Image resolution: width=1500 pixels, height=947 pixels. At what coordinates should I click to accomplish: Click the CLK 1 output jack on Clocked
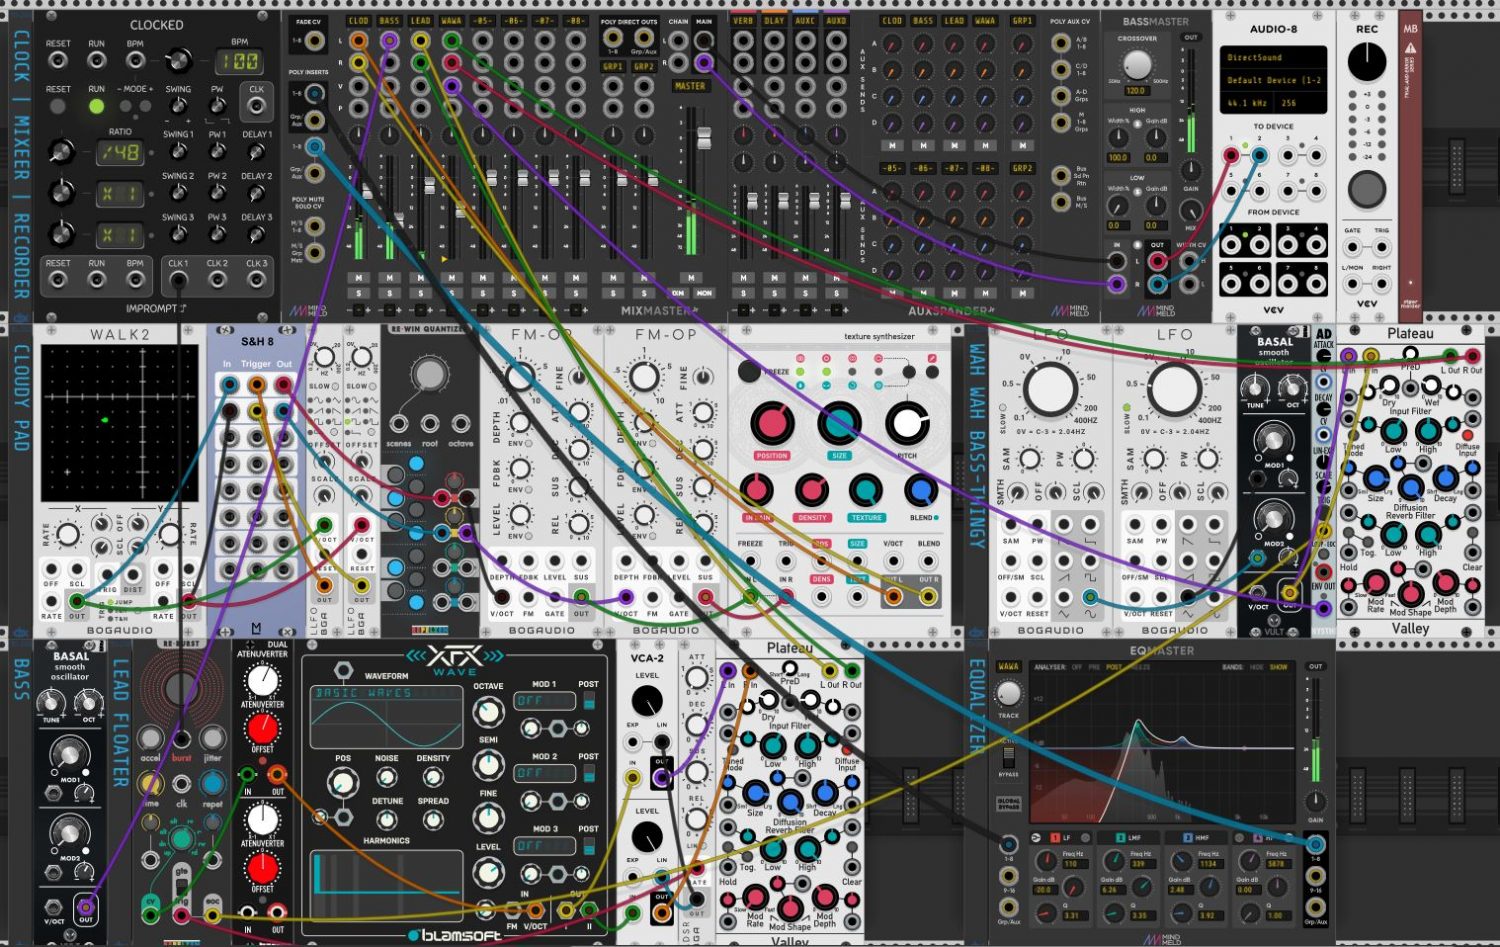(x=178, y=281)
